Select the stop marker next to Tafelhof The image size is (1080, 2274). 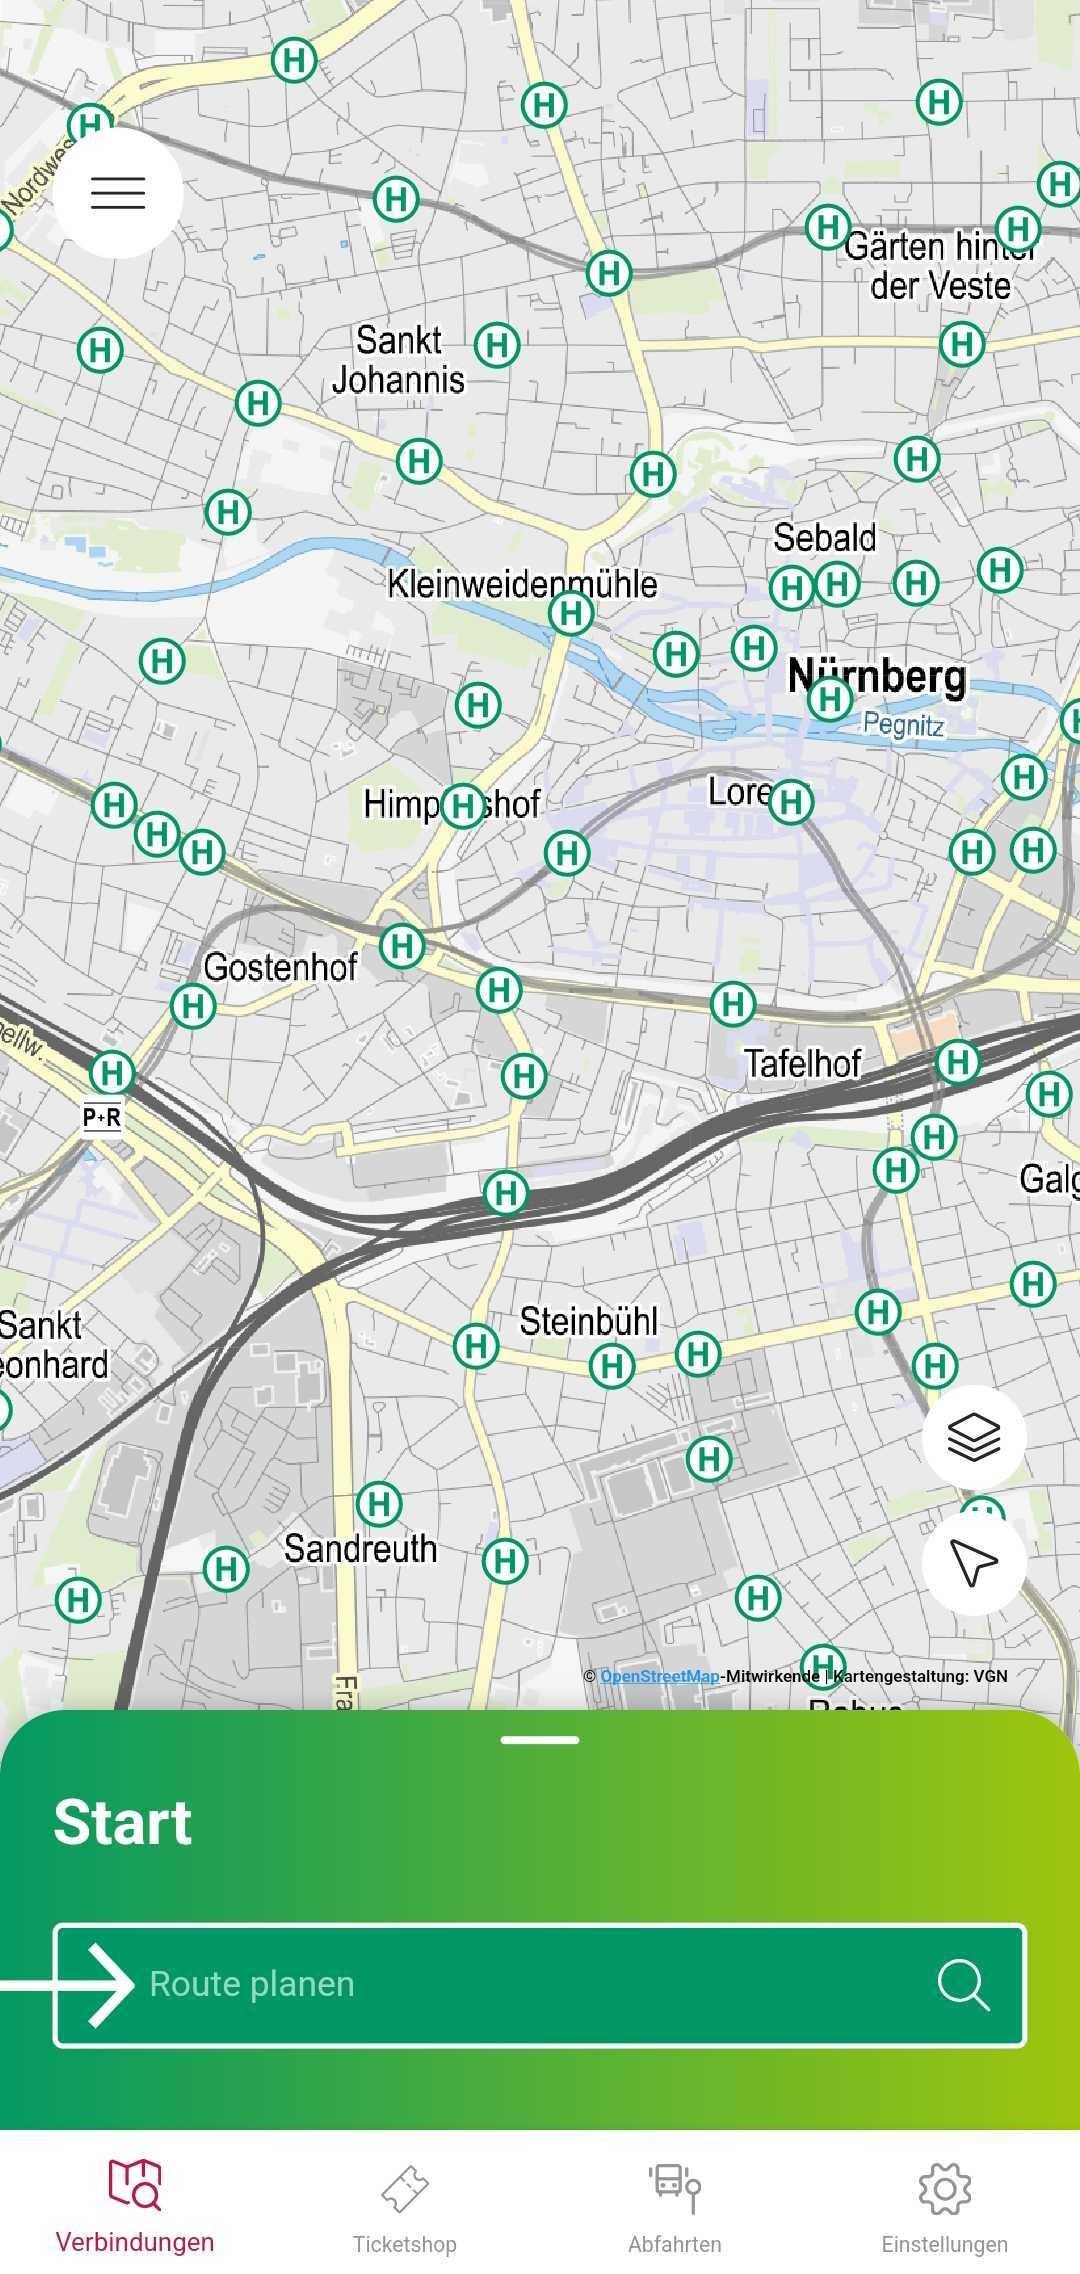click(x=732, y=1003)
